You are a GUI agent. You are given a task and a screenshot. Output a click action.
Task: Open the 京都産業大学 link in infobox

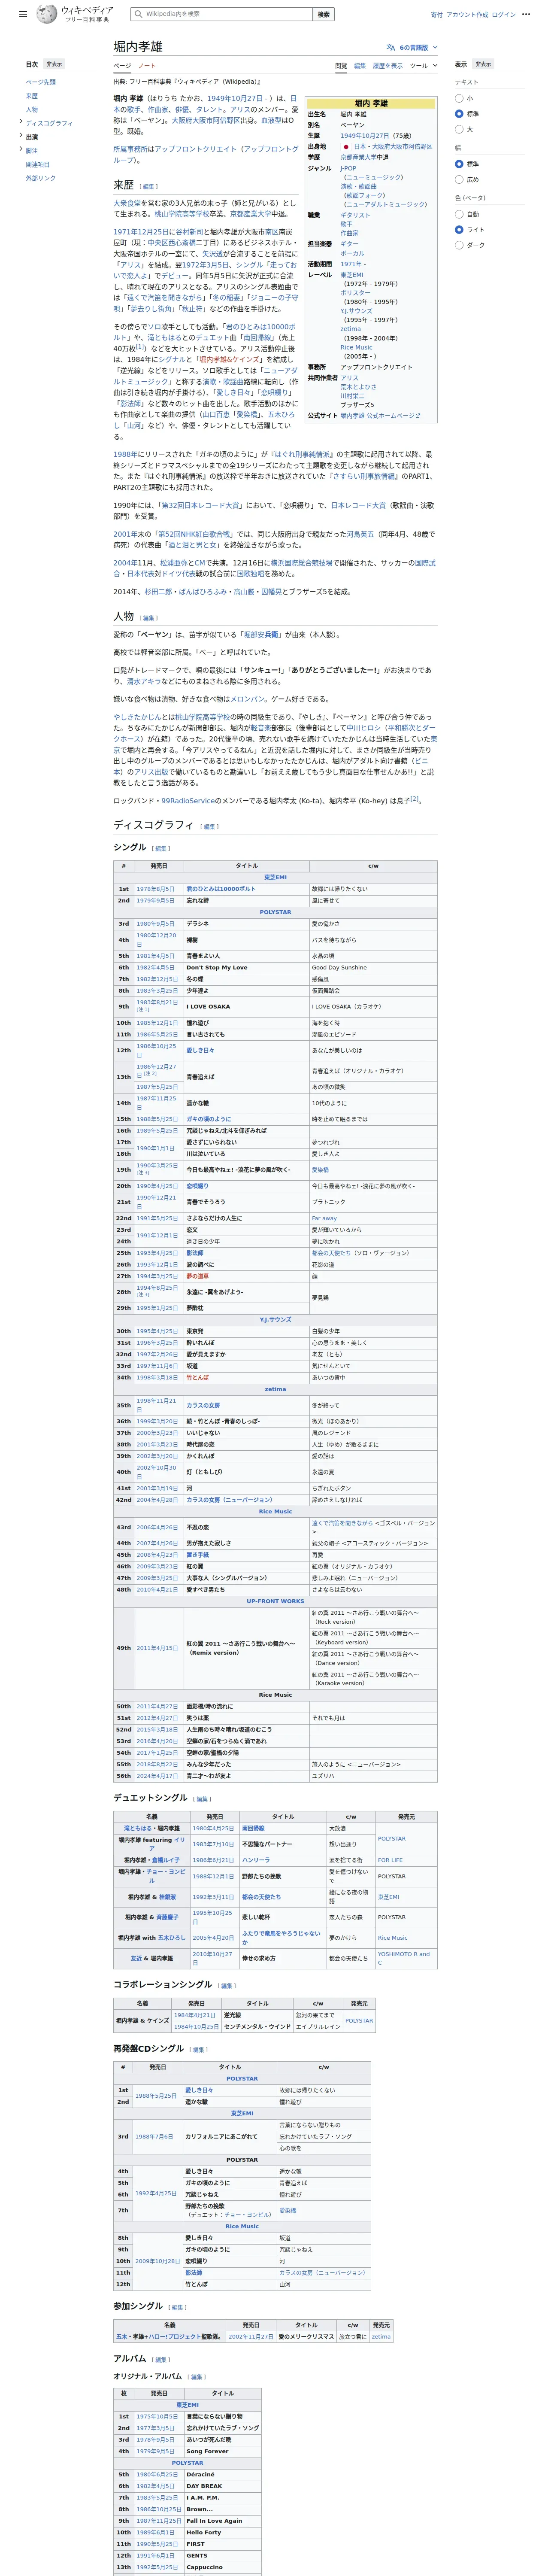358,157
